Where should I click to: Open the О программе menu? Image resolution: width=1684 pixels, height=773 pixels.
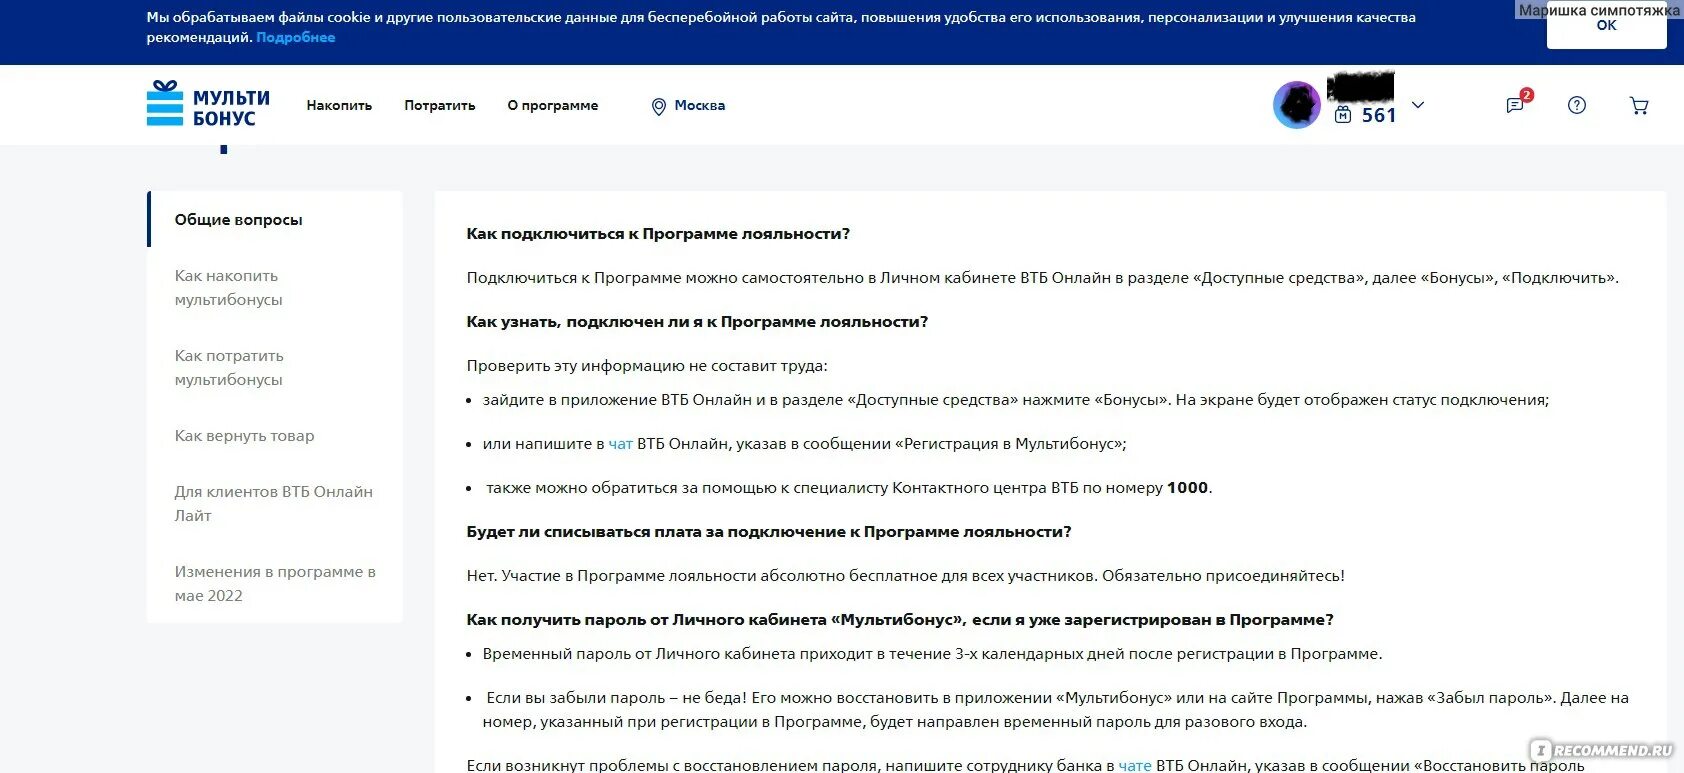click(x=553, y=105)
